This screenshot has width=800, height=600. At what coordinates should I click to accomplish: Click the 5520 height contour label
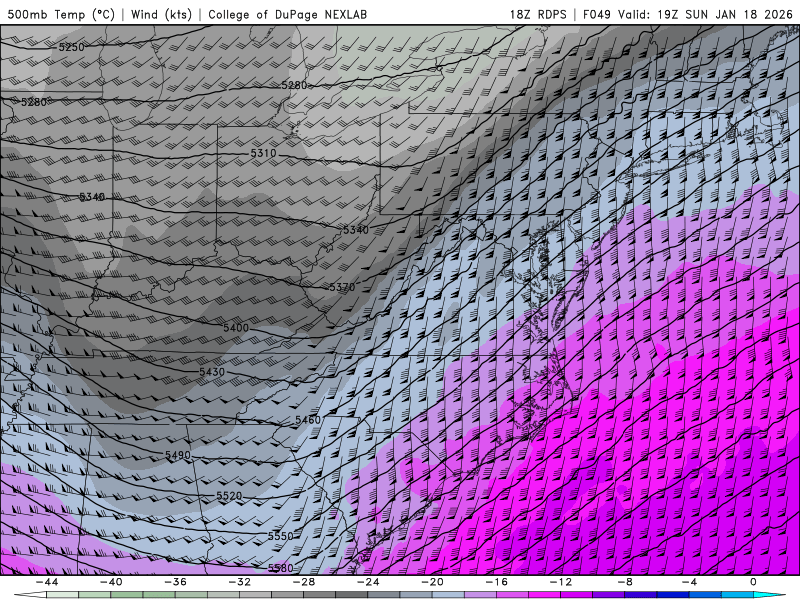coord(229,496)
